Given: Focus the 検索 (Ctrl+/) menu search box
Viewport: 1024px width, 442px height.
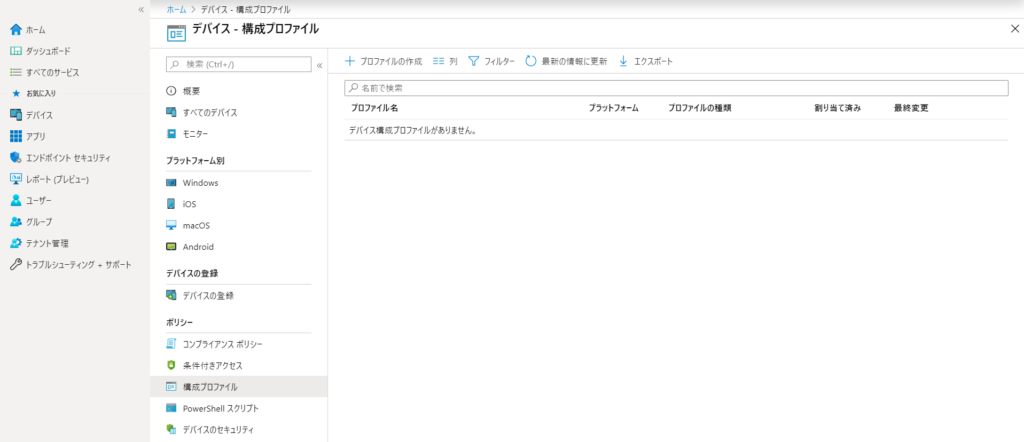Looking at the screenshot, I should coord(239,64).
